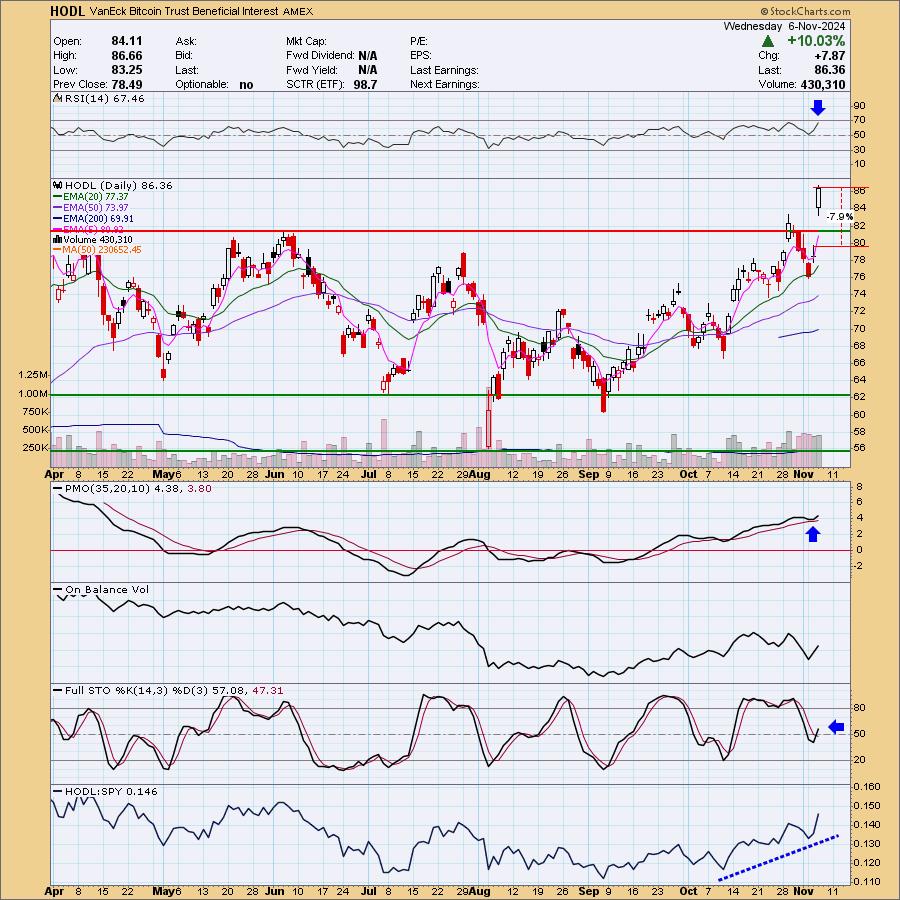
Task: Click the tall hollow candle of the latest session
Action: click(818, 198)
